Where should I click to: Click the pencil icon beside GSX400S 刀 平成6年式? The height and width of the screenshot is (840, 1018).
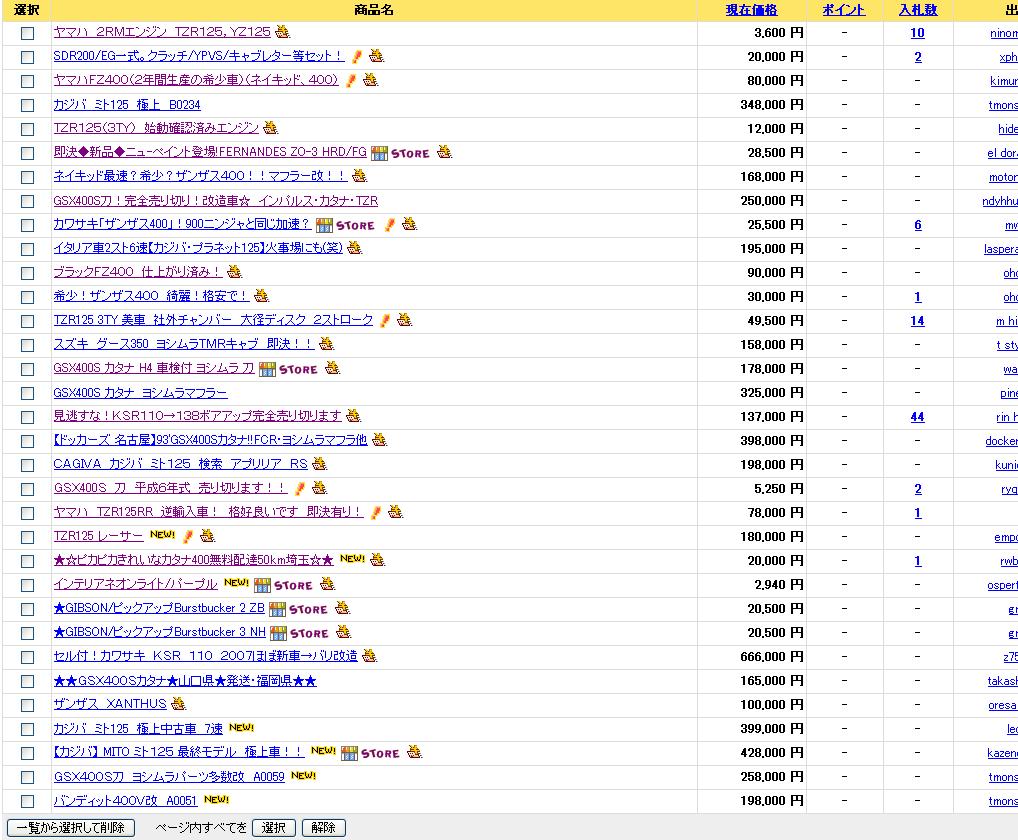point(299,489)
